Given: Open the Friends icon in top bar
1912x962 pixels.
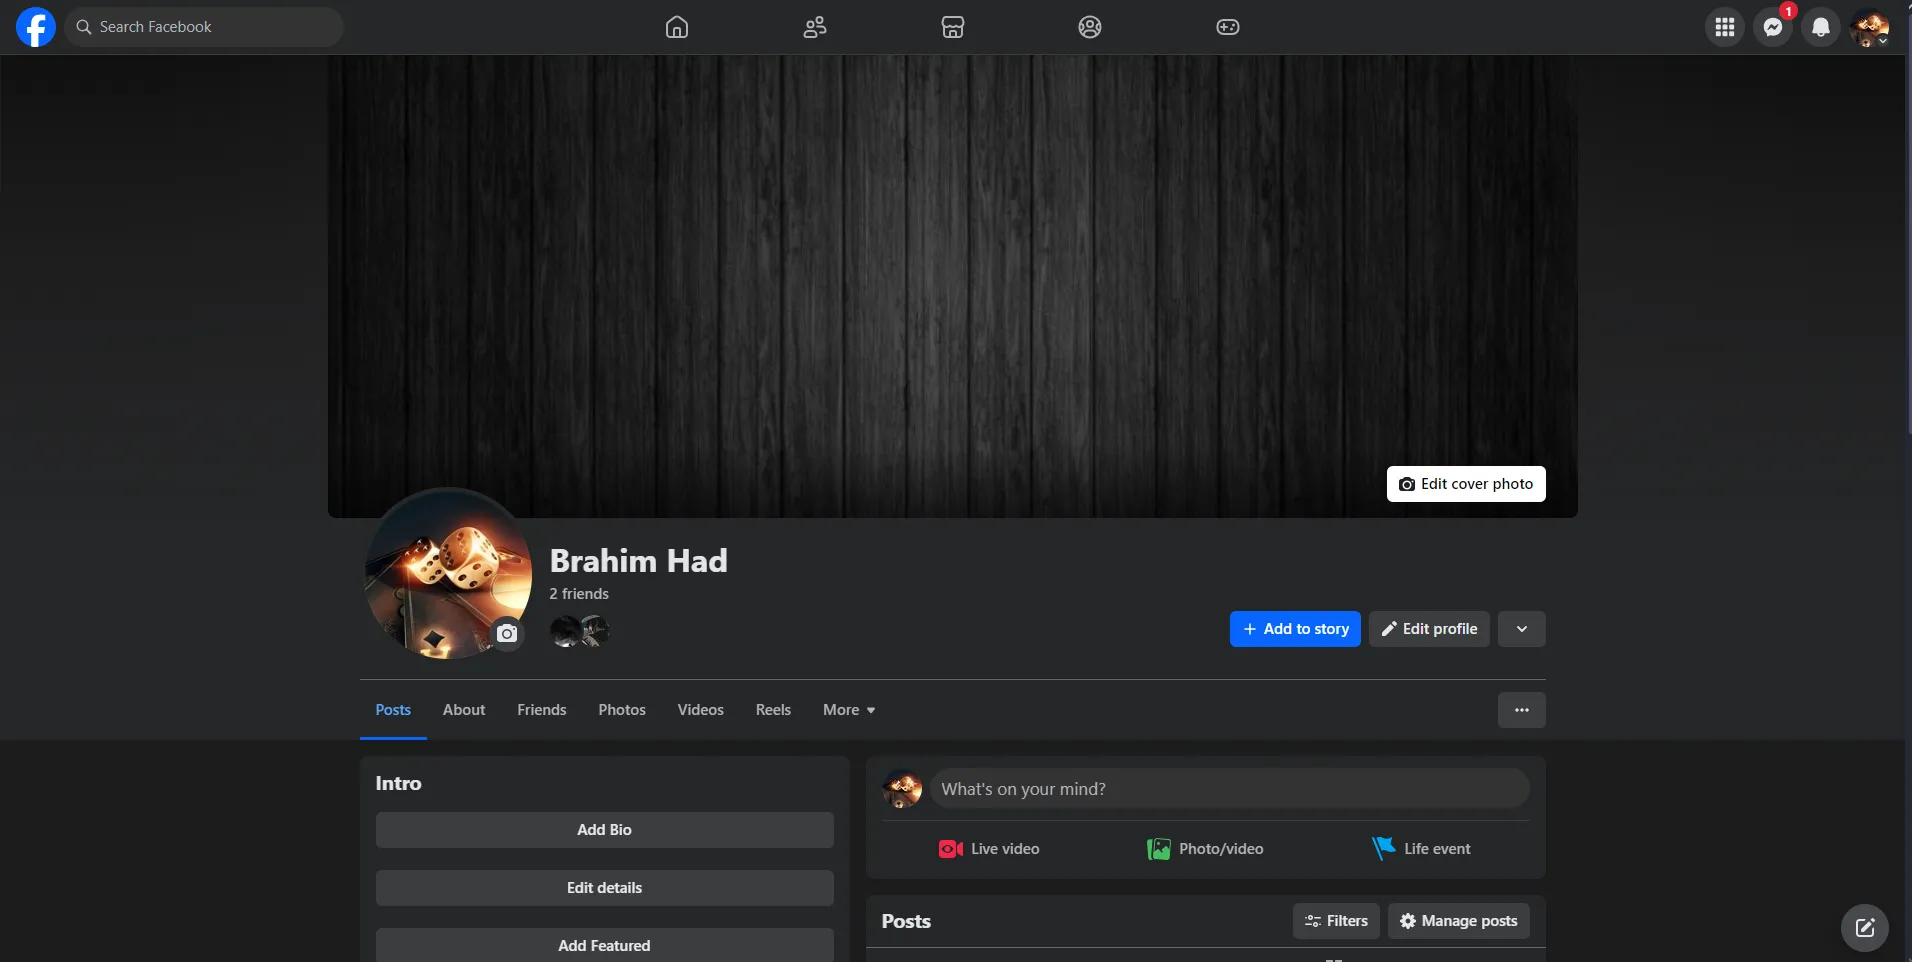Looking at the screenshot, I should tap(815, 27).
